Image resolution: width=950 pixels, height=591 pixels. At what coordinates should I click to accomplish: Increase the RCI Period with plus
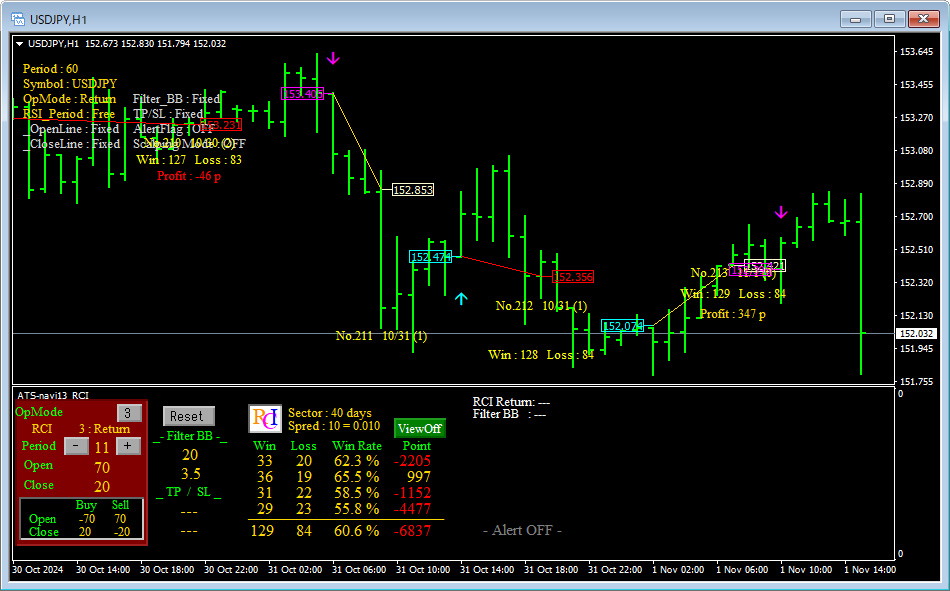[128, 446]
